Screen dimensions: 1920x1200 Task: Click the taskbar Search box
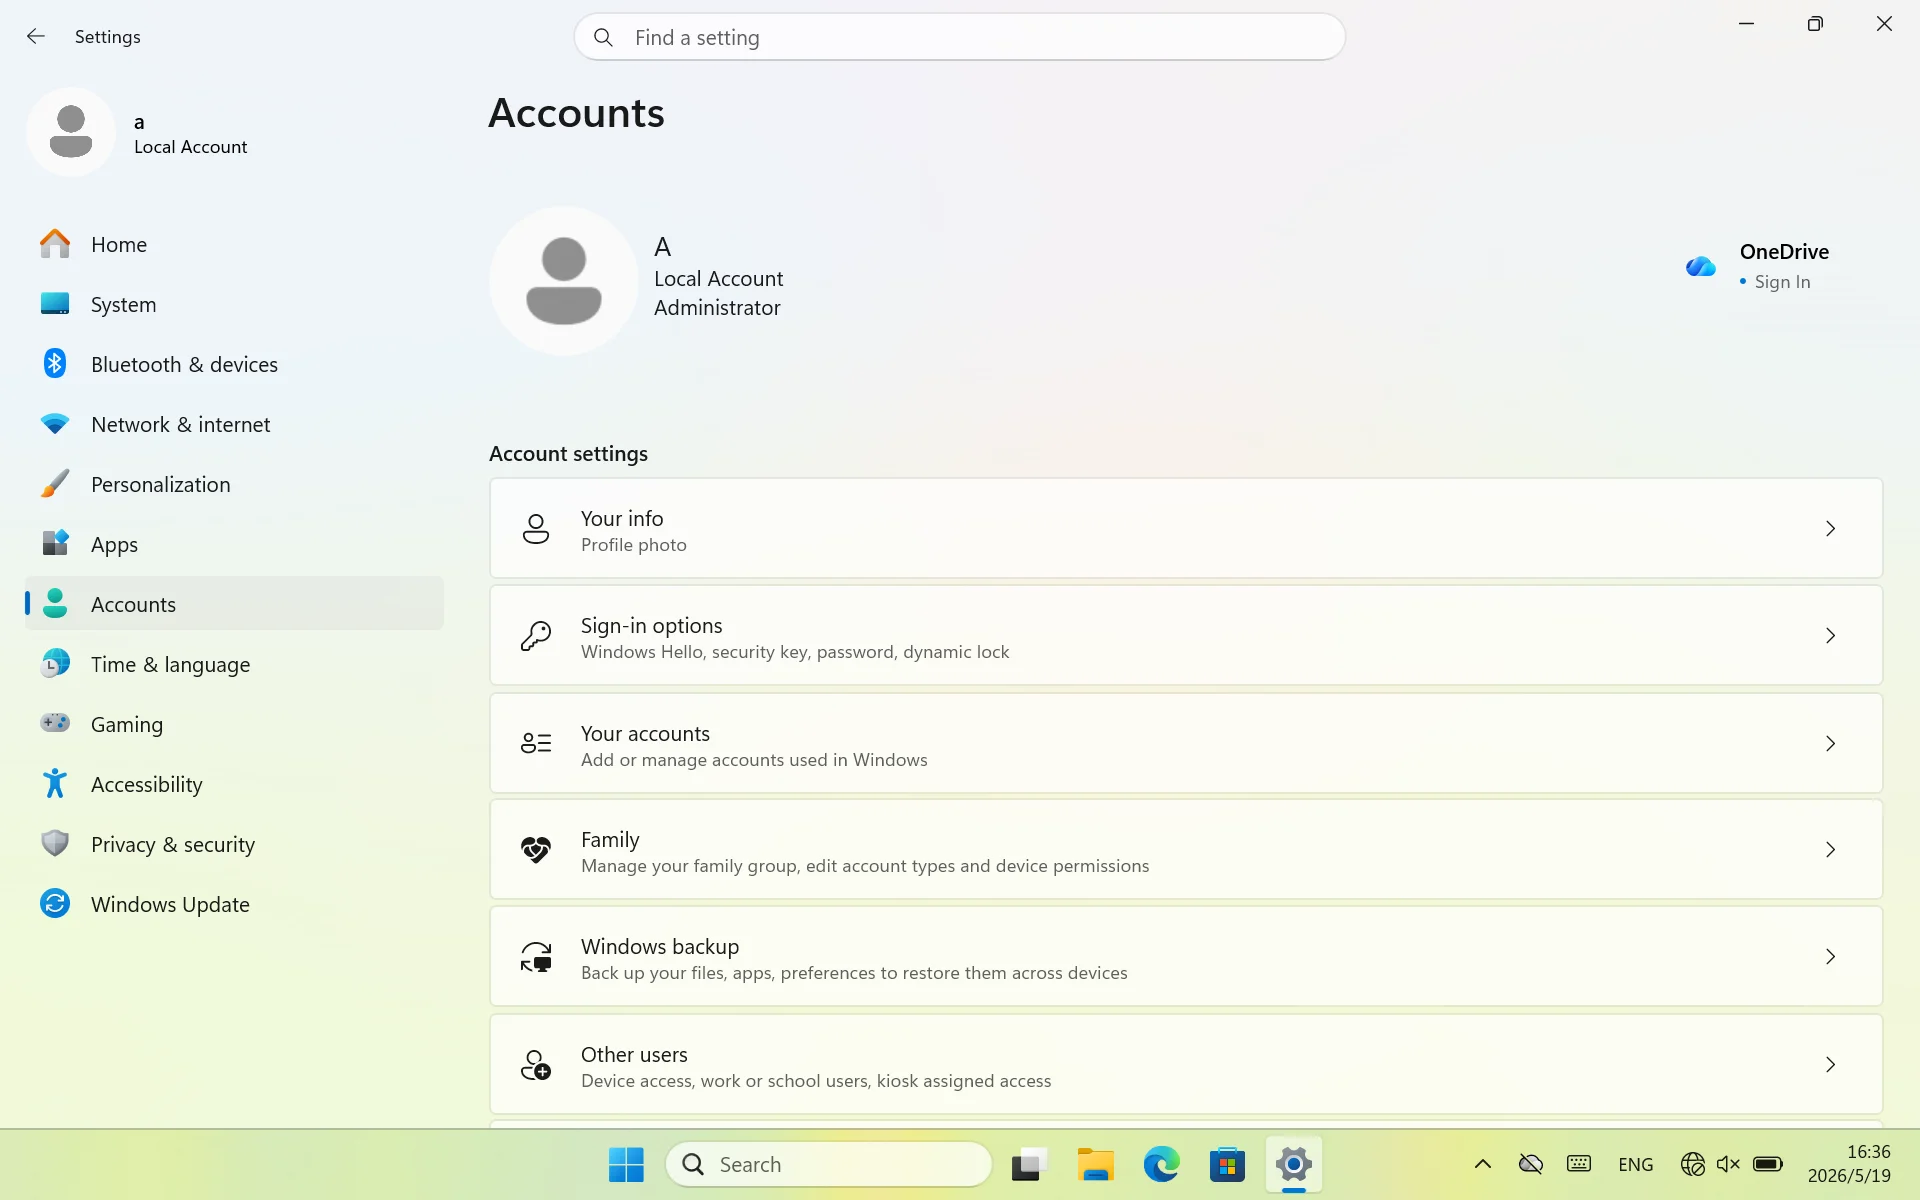tap(829, 1165)
